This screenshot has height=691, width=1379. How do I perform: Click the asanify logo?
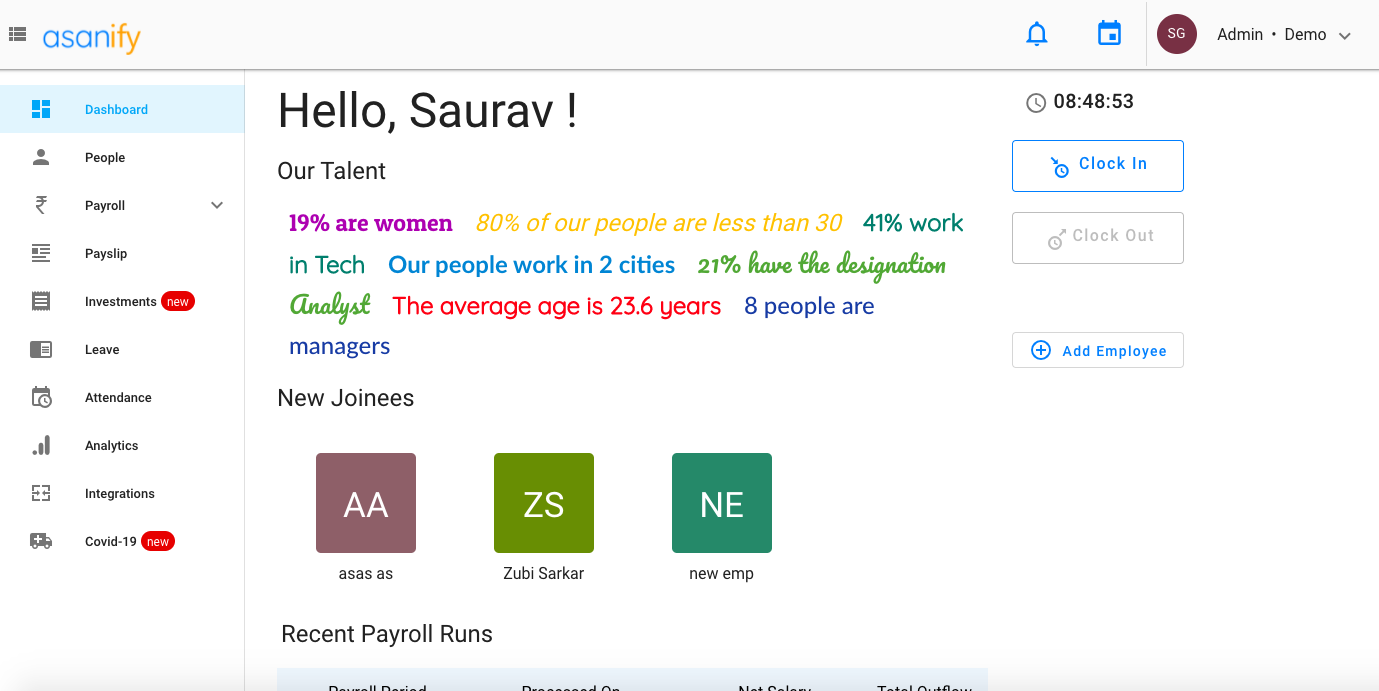click(x=90, y=37)
